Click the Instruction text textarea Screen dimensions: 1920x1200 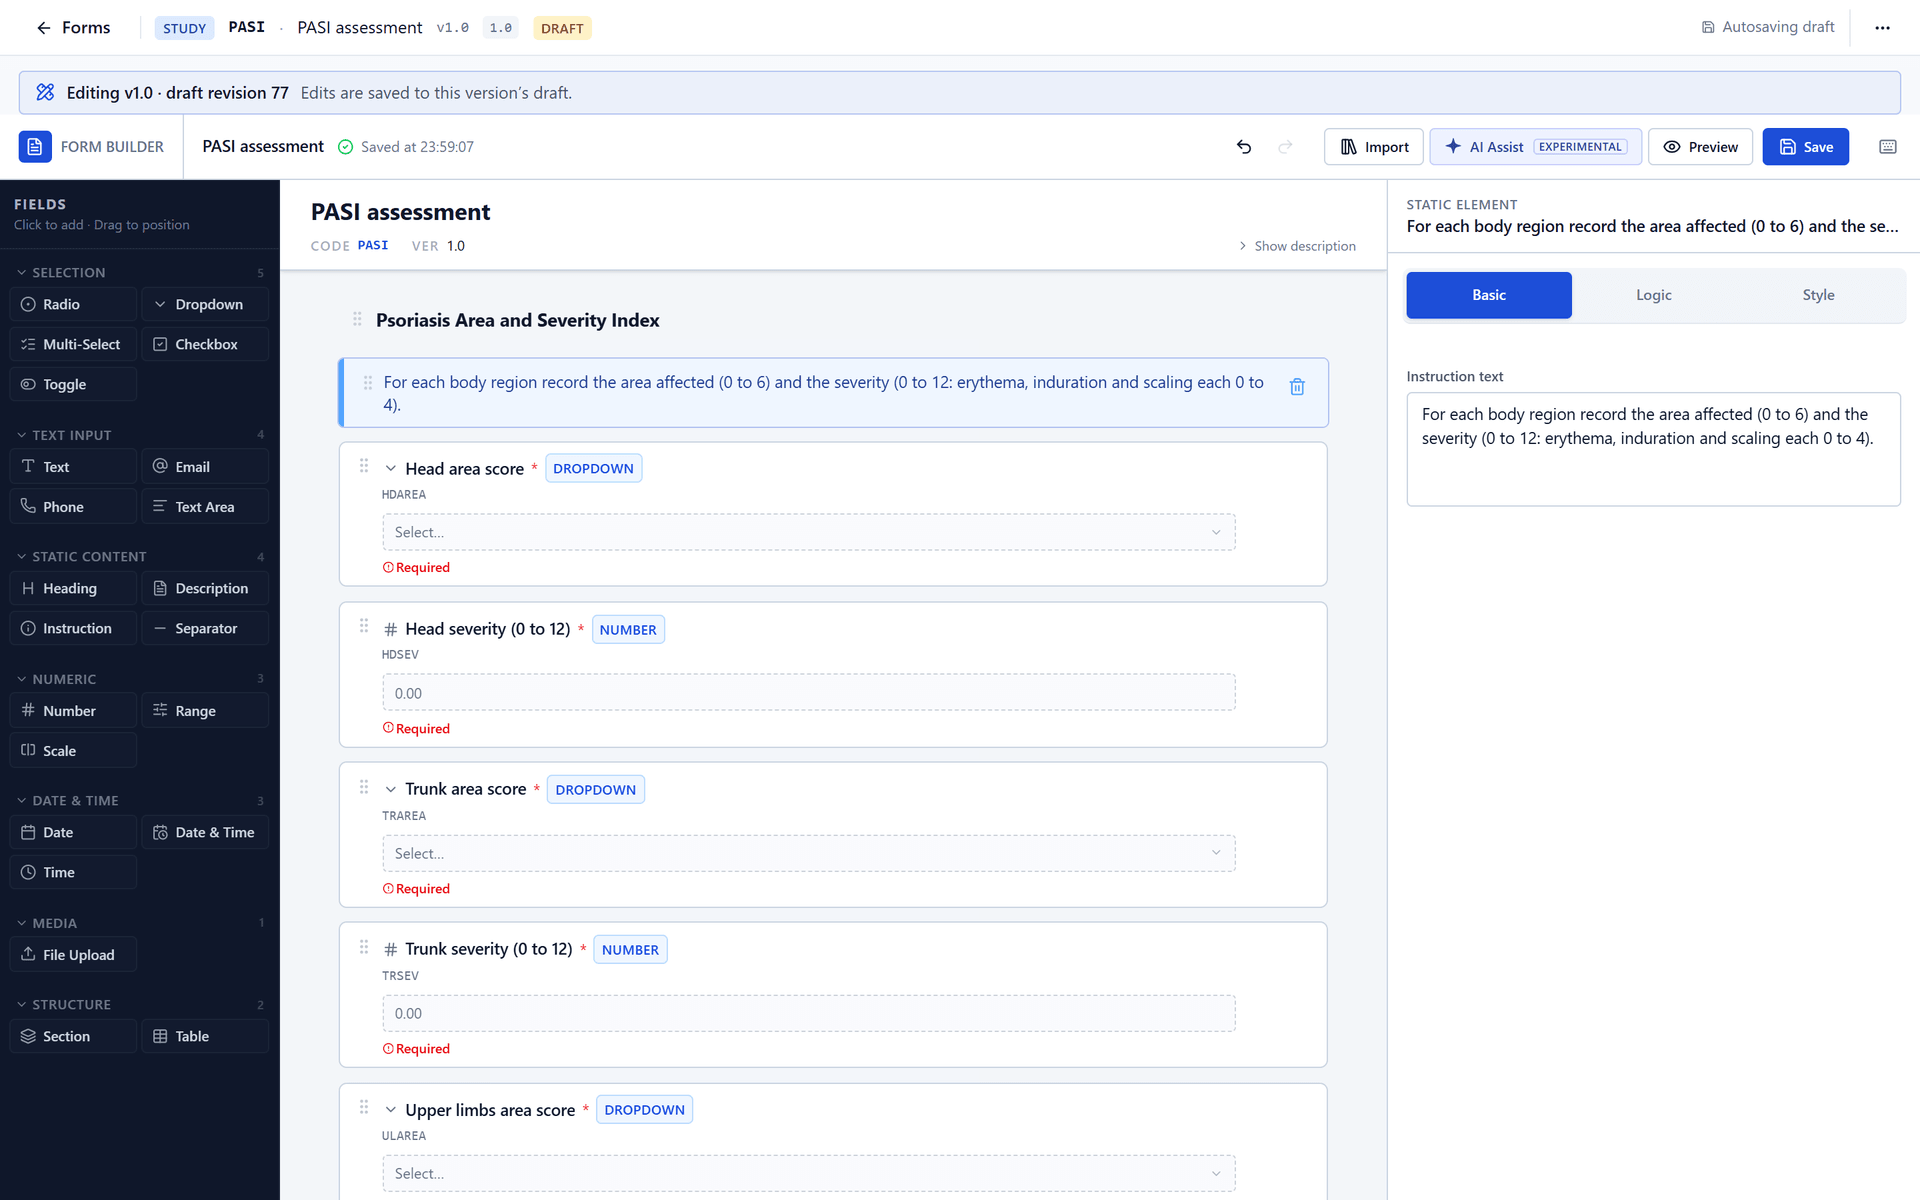click(x=1653, y=449)
